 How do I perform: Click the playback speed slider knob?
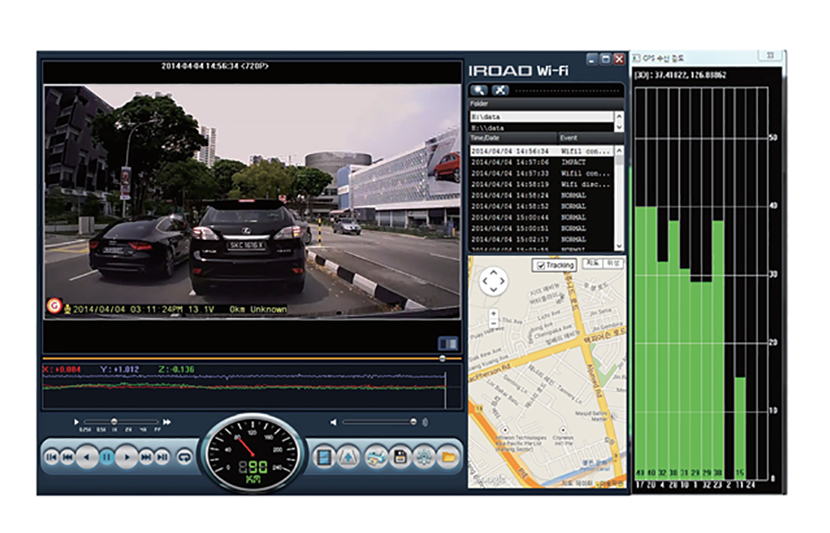click(x=114, y=422)
